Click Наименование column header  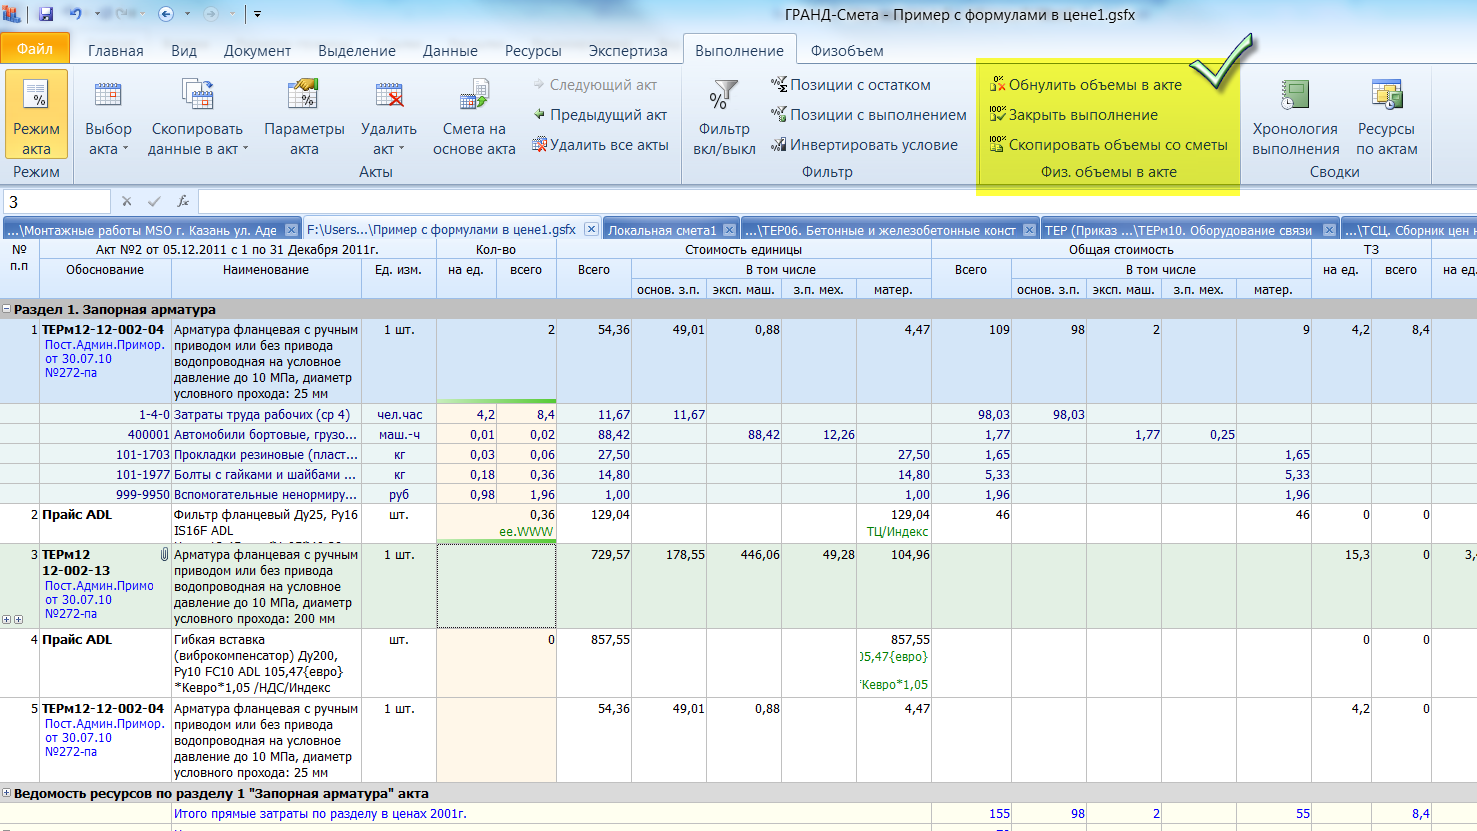click(x=266, y=270)
